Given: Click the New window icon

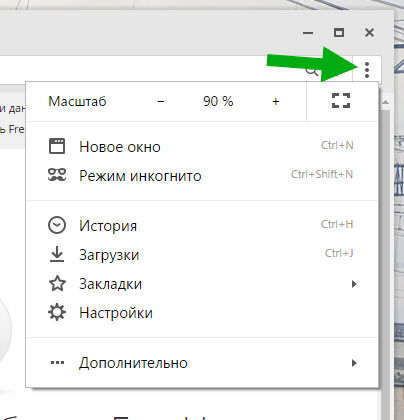Looking at the screenshot, I should pos(57,146).
